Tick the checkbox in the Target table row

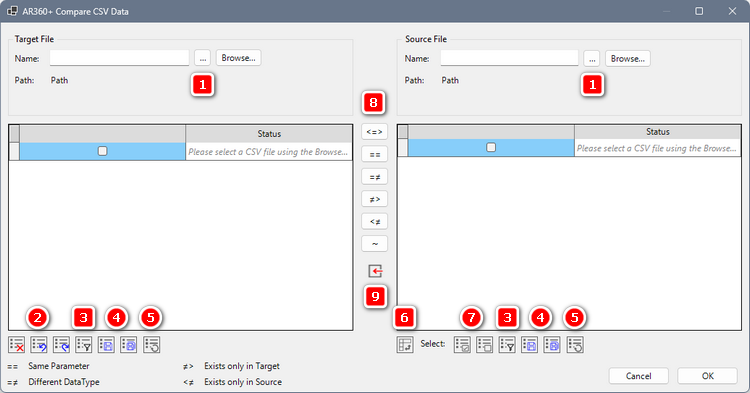(102, 151)
